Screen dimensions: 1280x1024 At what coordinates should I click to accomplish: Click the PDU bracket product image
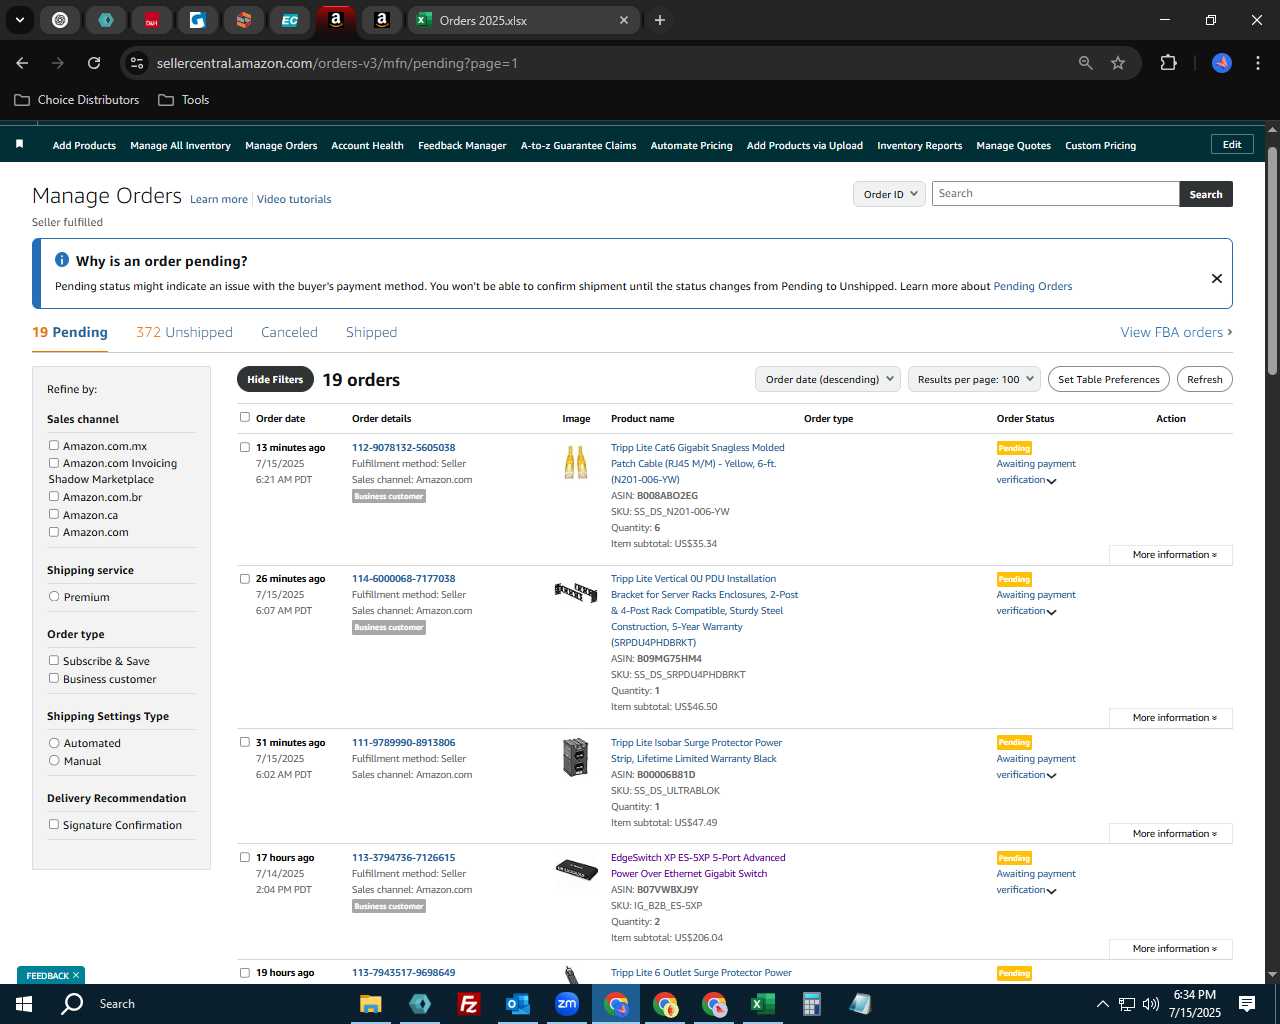pos(576,592)
